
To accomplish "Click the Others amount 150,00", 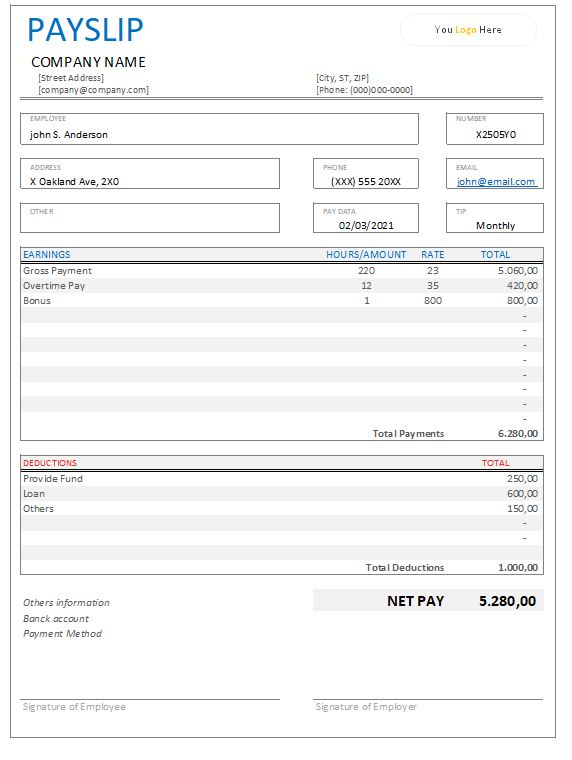I will (x=522, y=509).
